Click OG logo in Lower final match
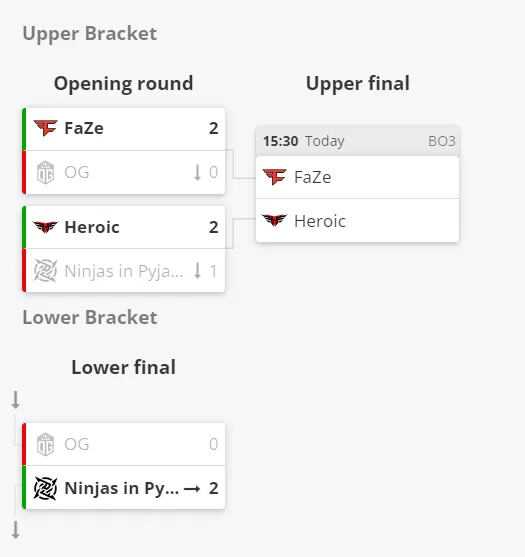Image resolution: width=525 pixels, height=557 pixels. tap(45, 444)
